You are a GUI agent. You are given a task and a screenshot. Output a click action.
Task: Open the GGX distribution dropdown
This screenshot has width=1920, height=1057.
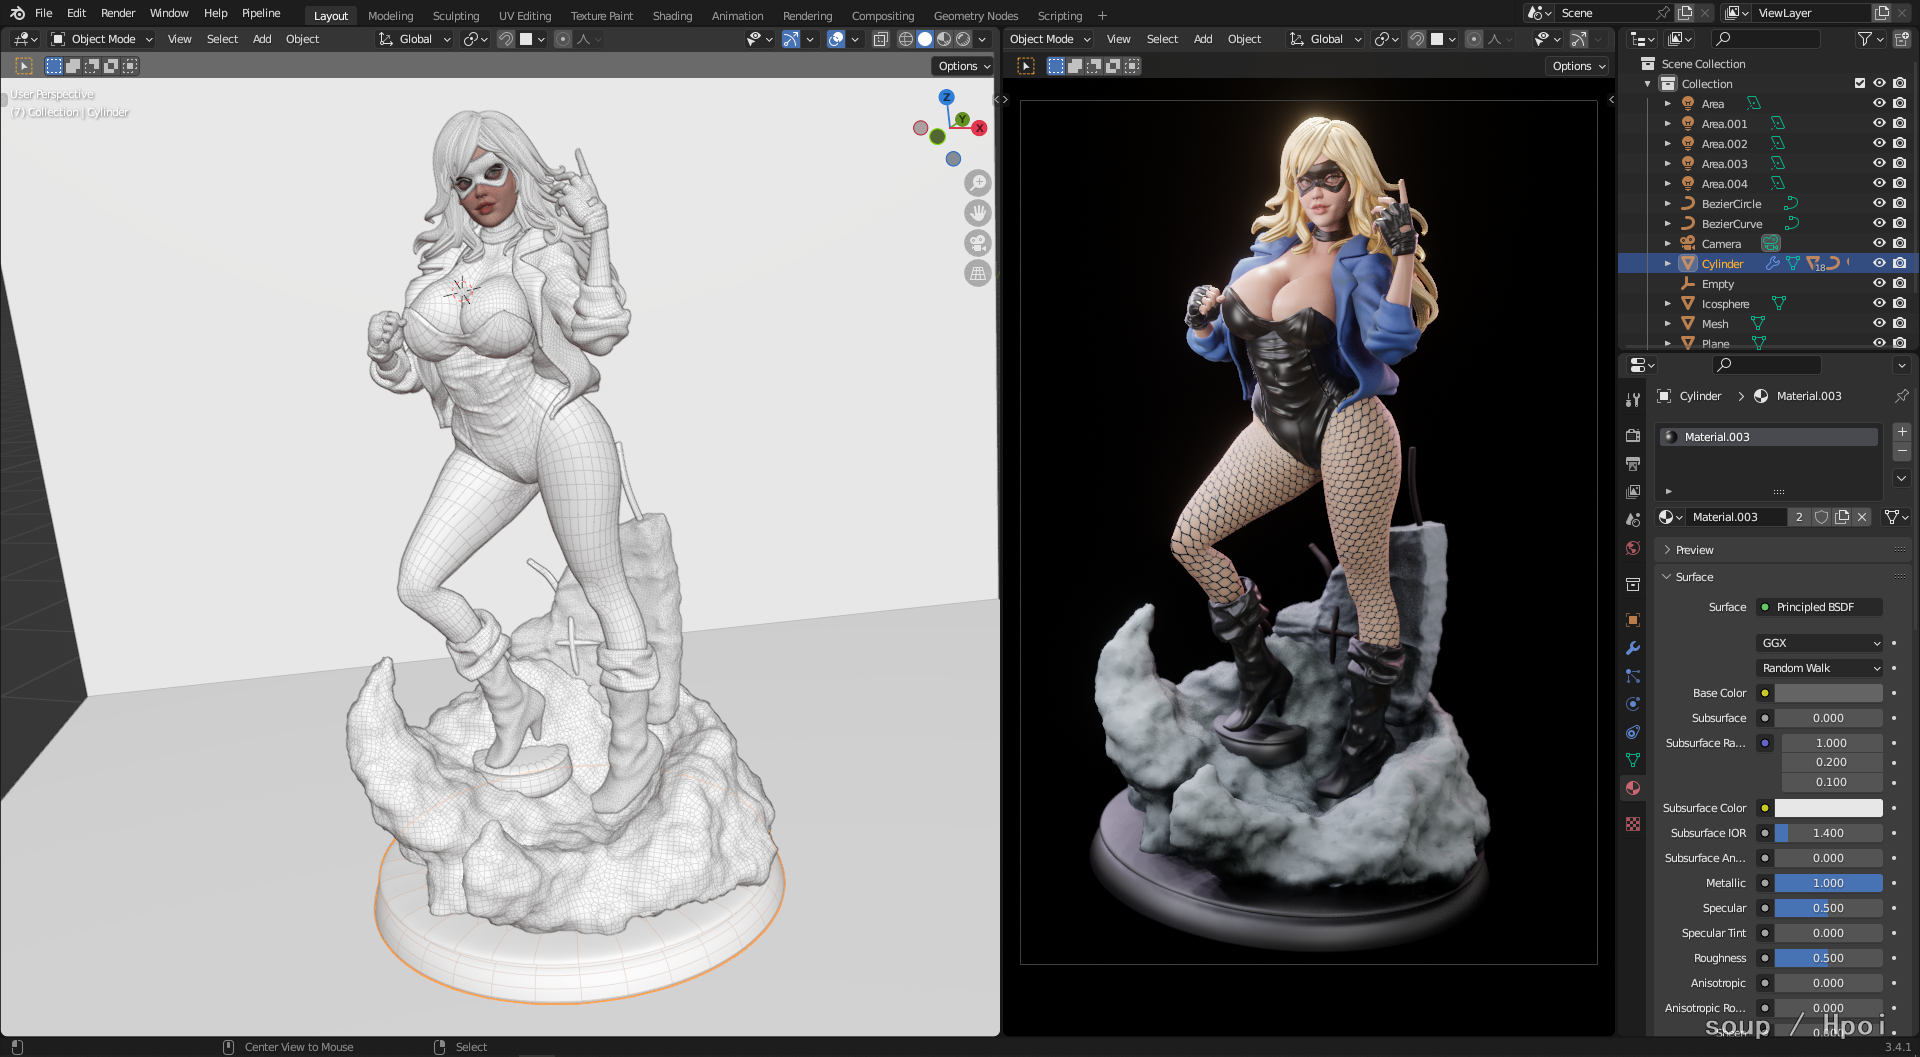coord(1820,643)
